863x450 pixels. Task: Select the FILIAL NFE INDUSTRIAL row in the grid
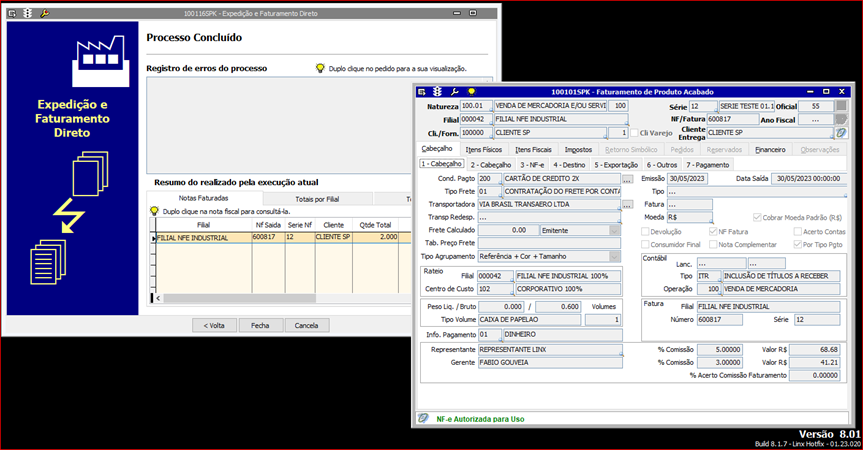(282, 237)
